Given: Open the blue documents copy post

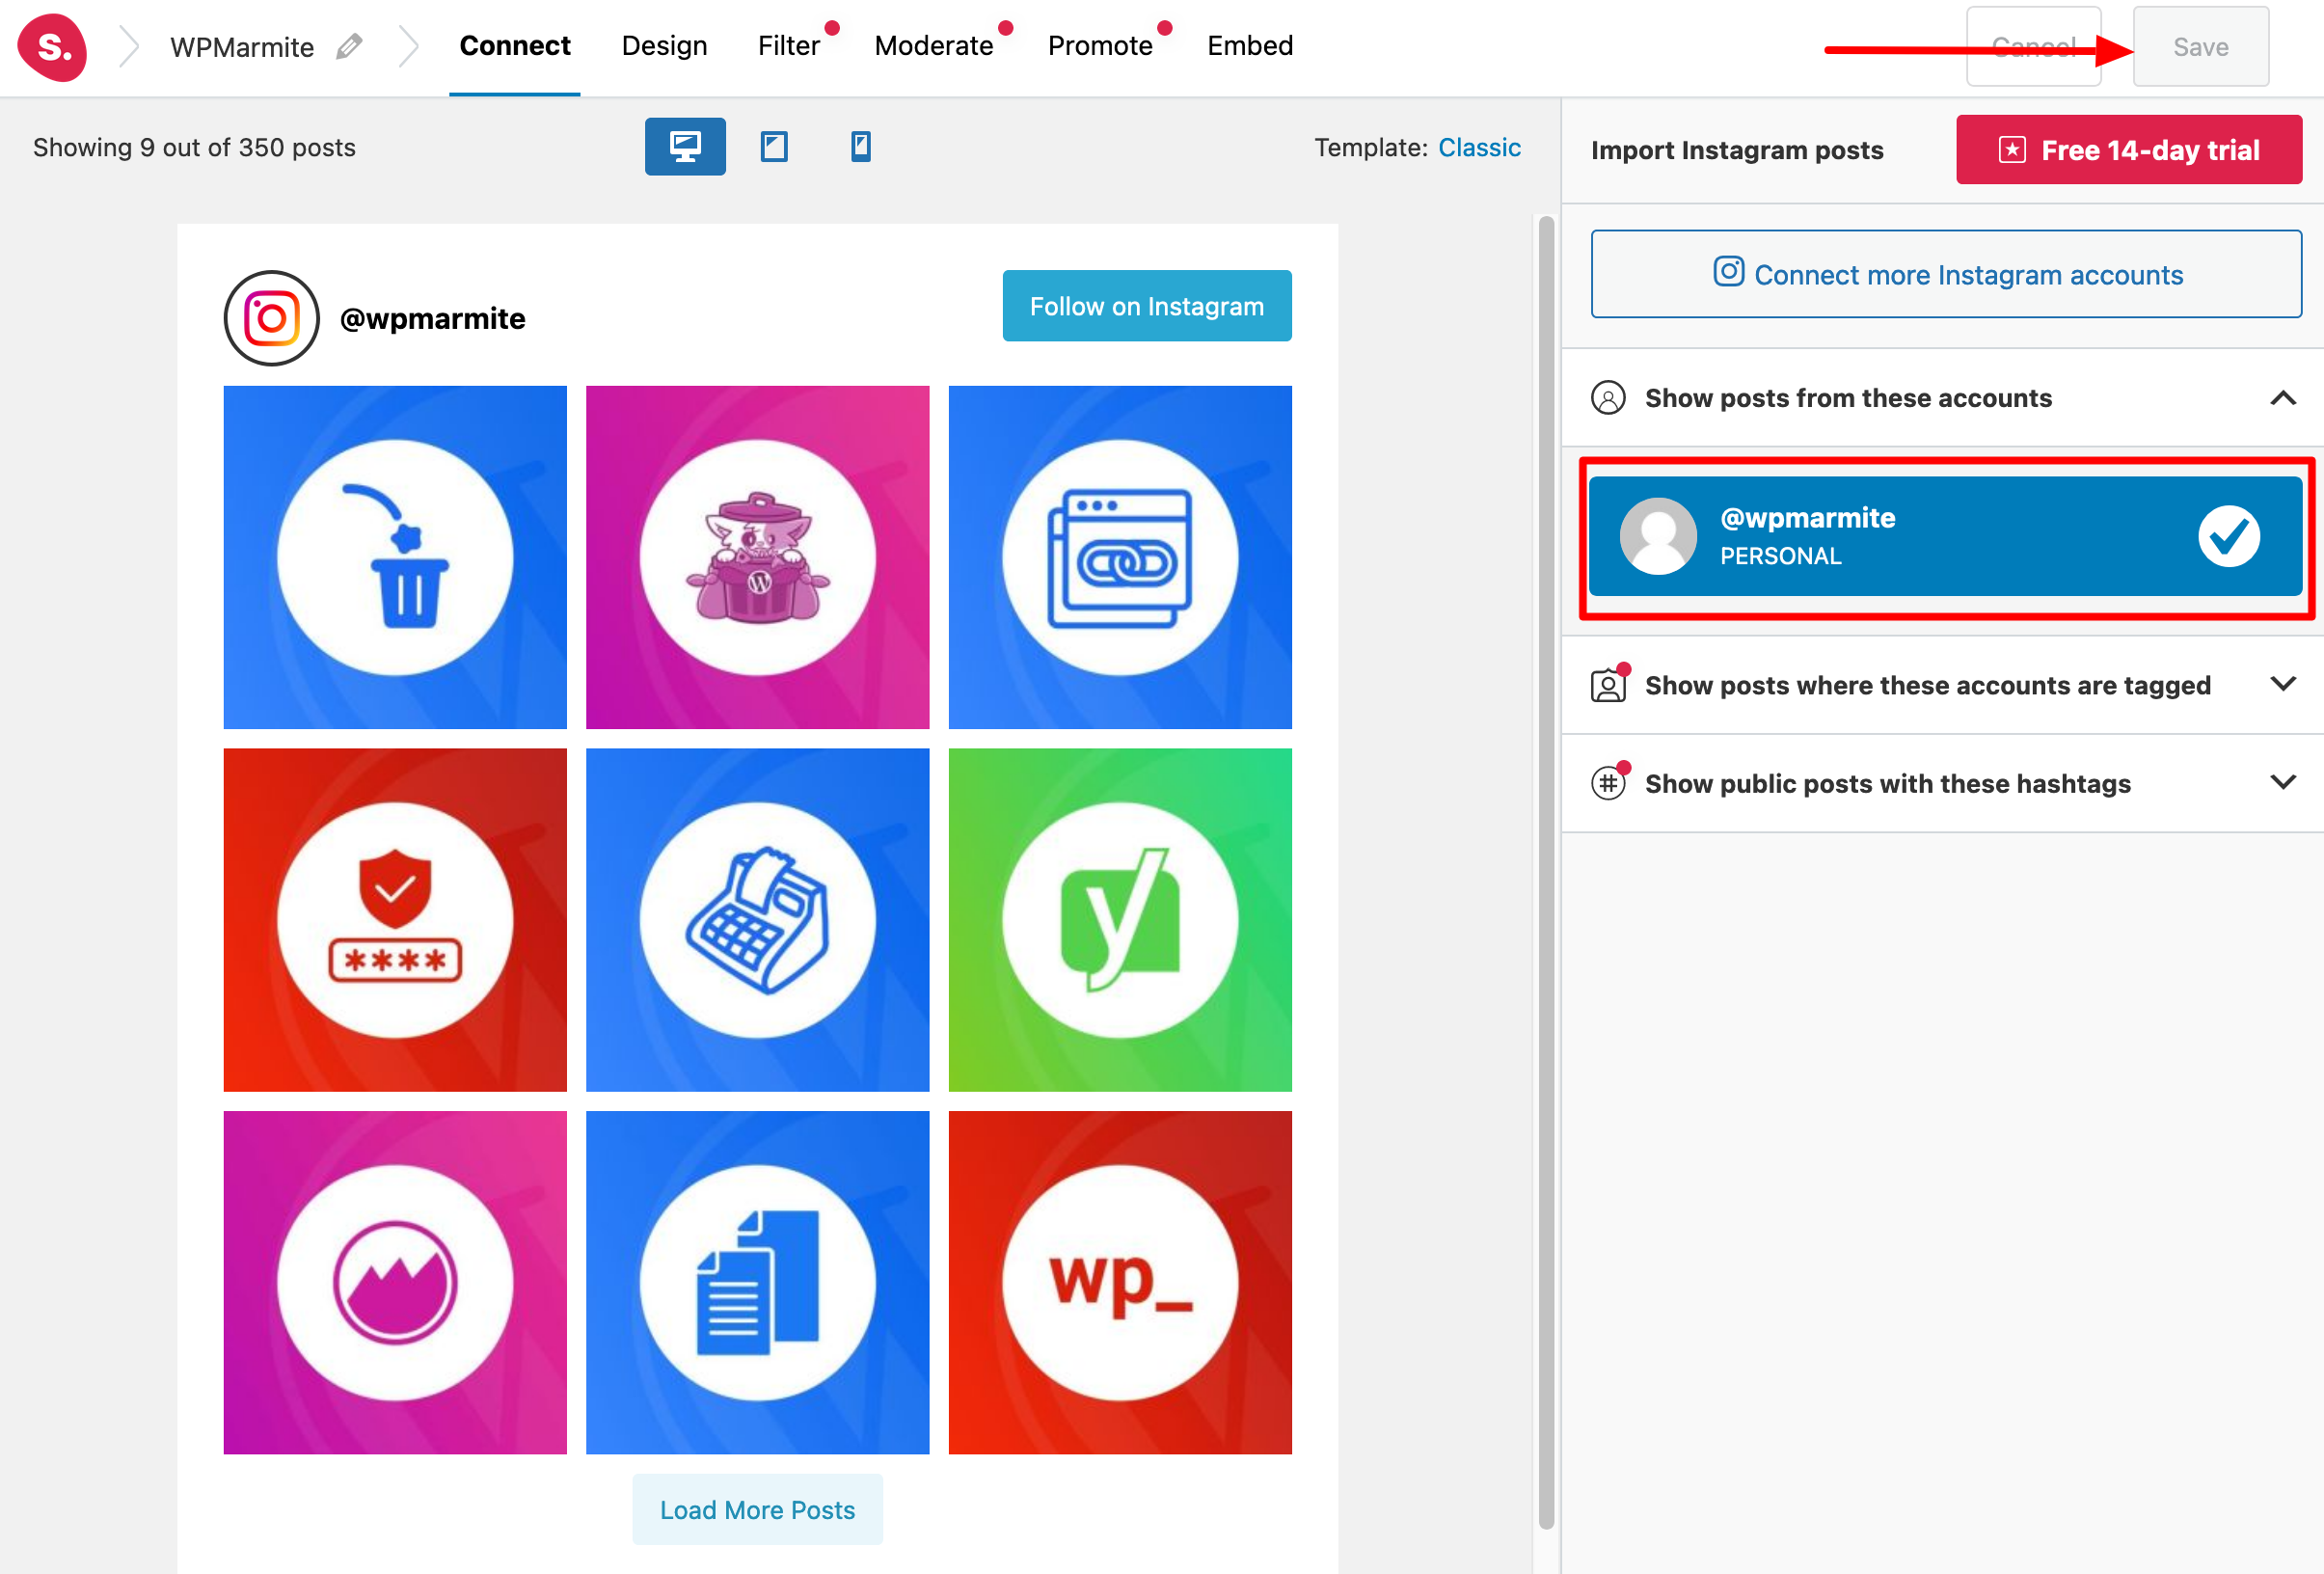Looking at the screenshot, I should pos(757,1282).
